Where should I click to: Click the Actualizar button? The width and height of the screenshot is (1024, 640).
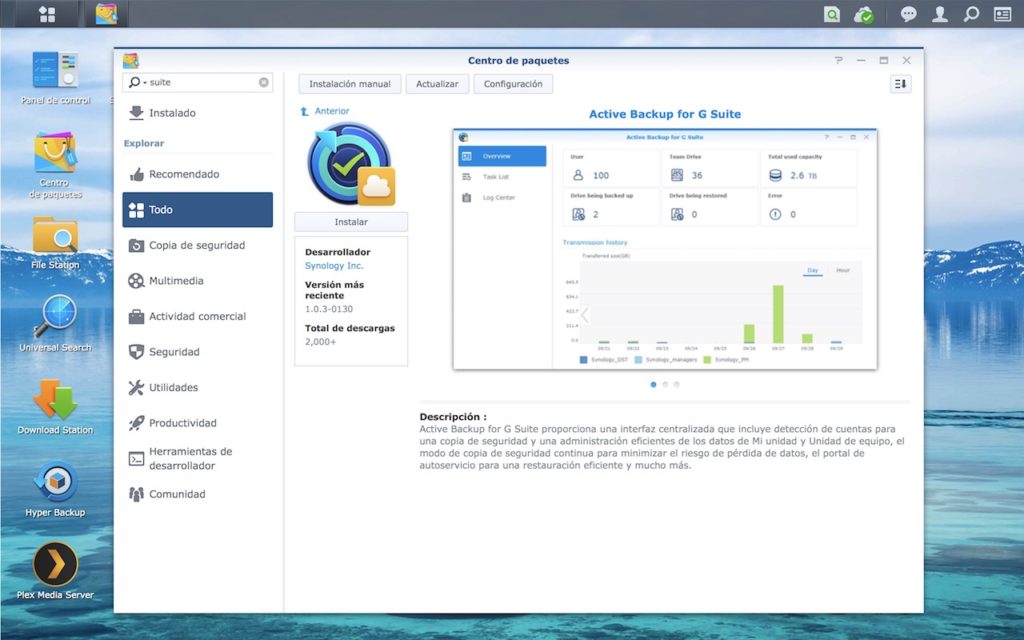point(438,84)
